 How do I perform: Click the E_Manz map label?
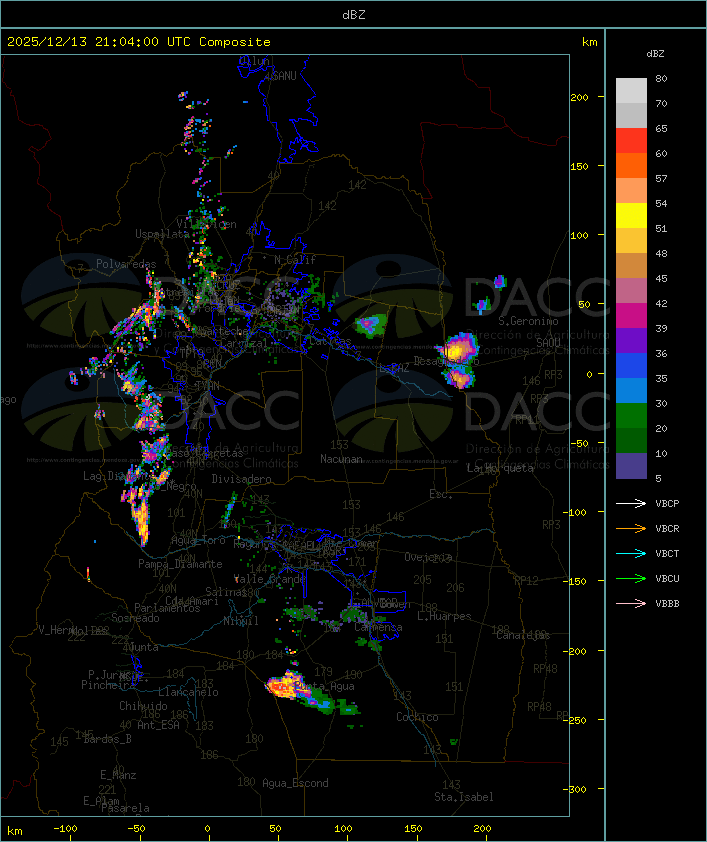118,775
